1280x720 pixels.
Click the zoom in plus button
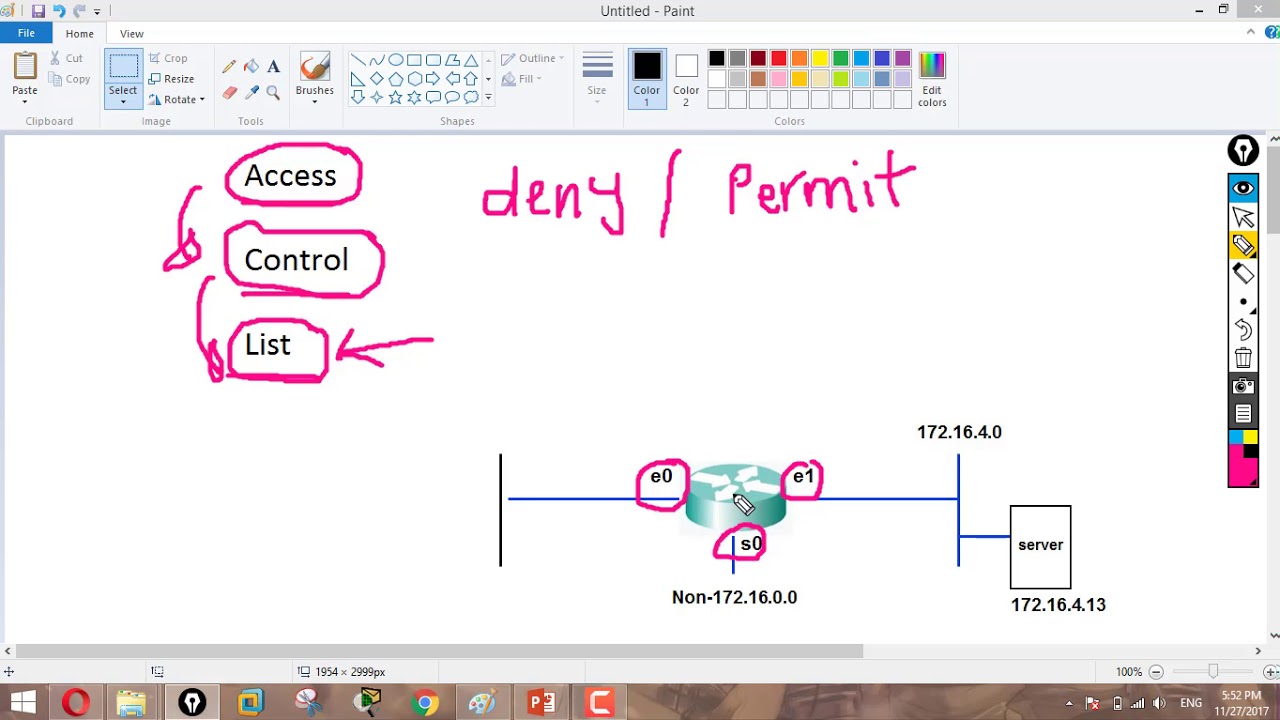(x=1270, y=672)
